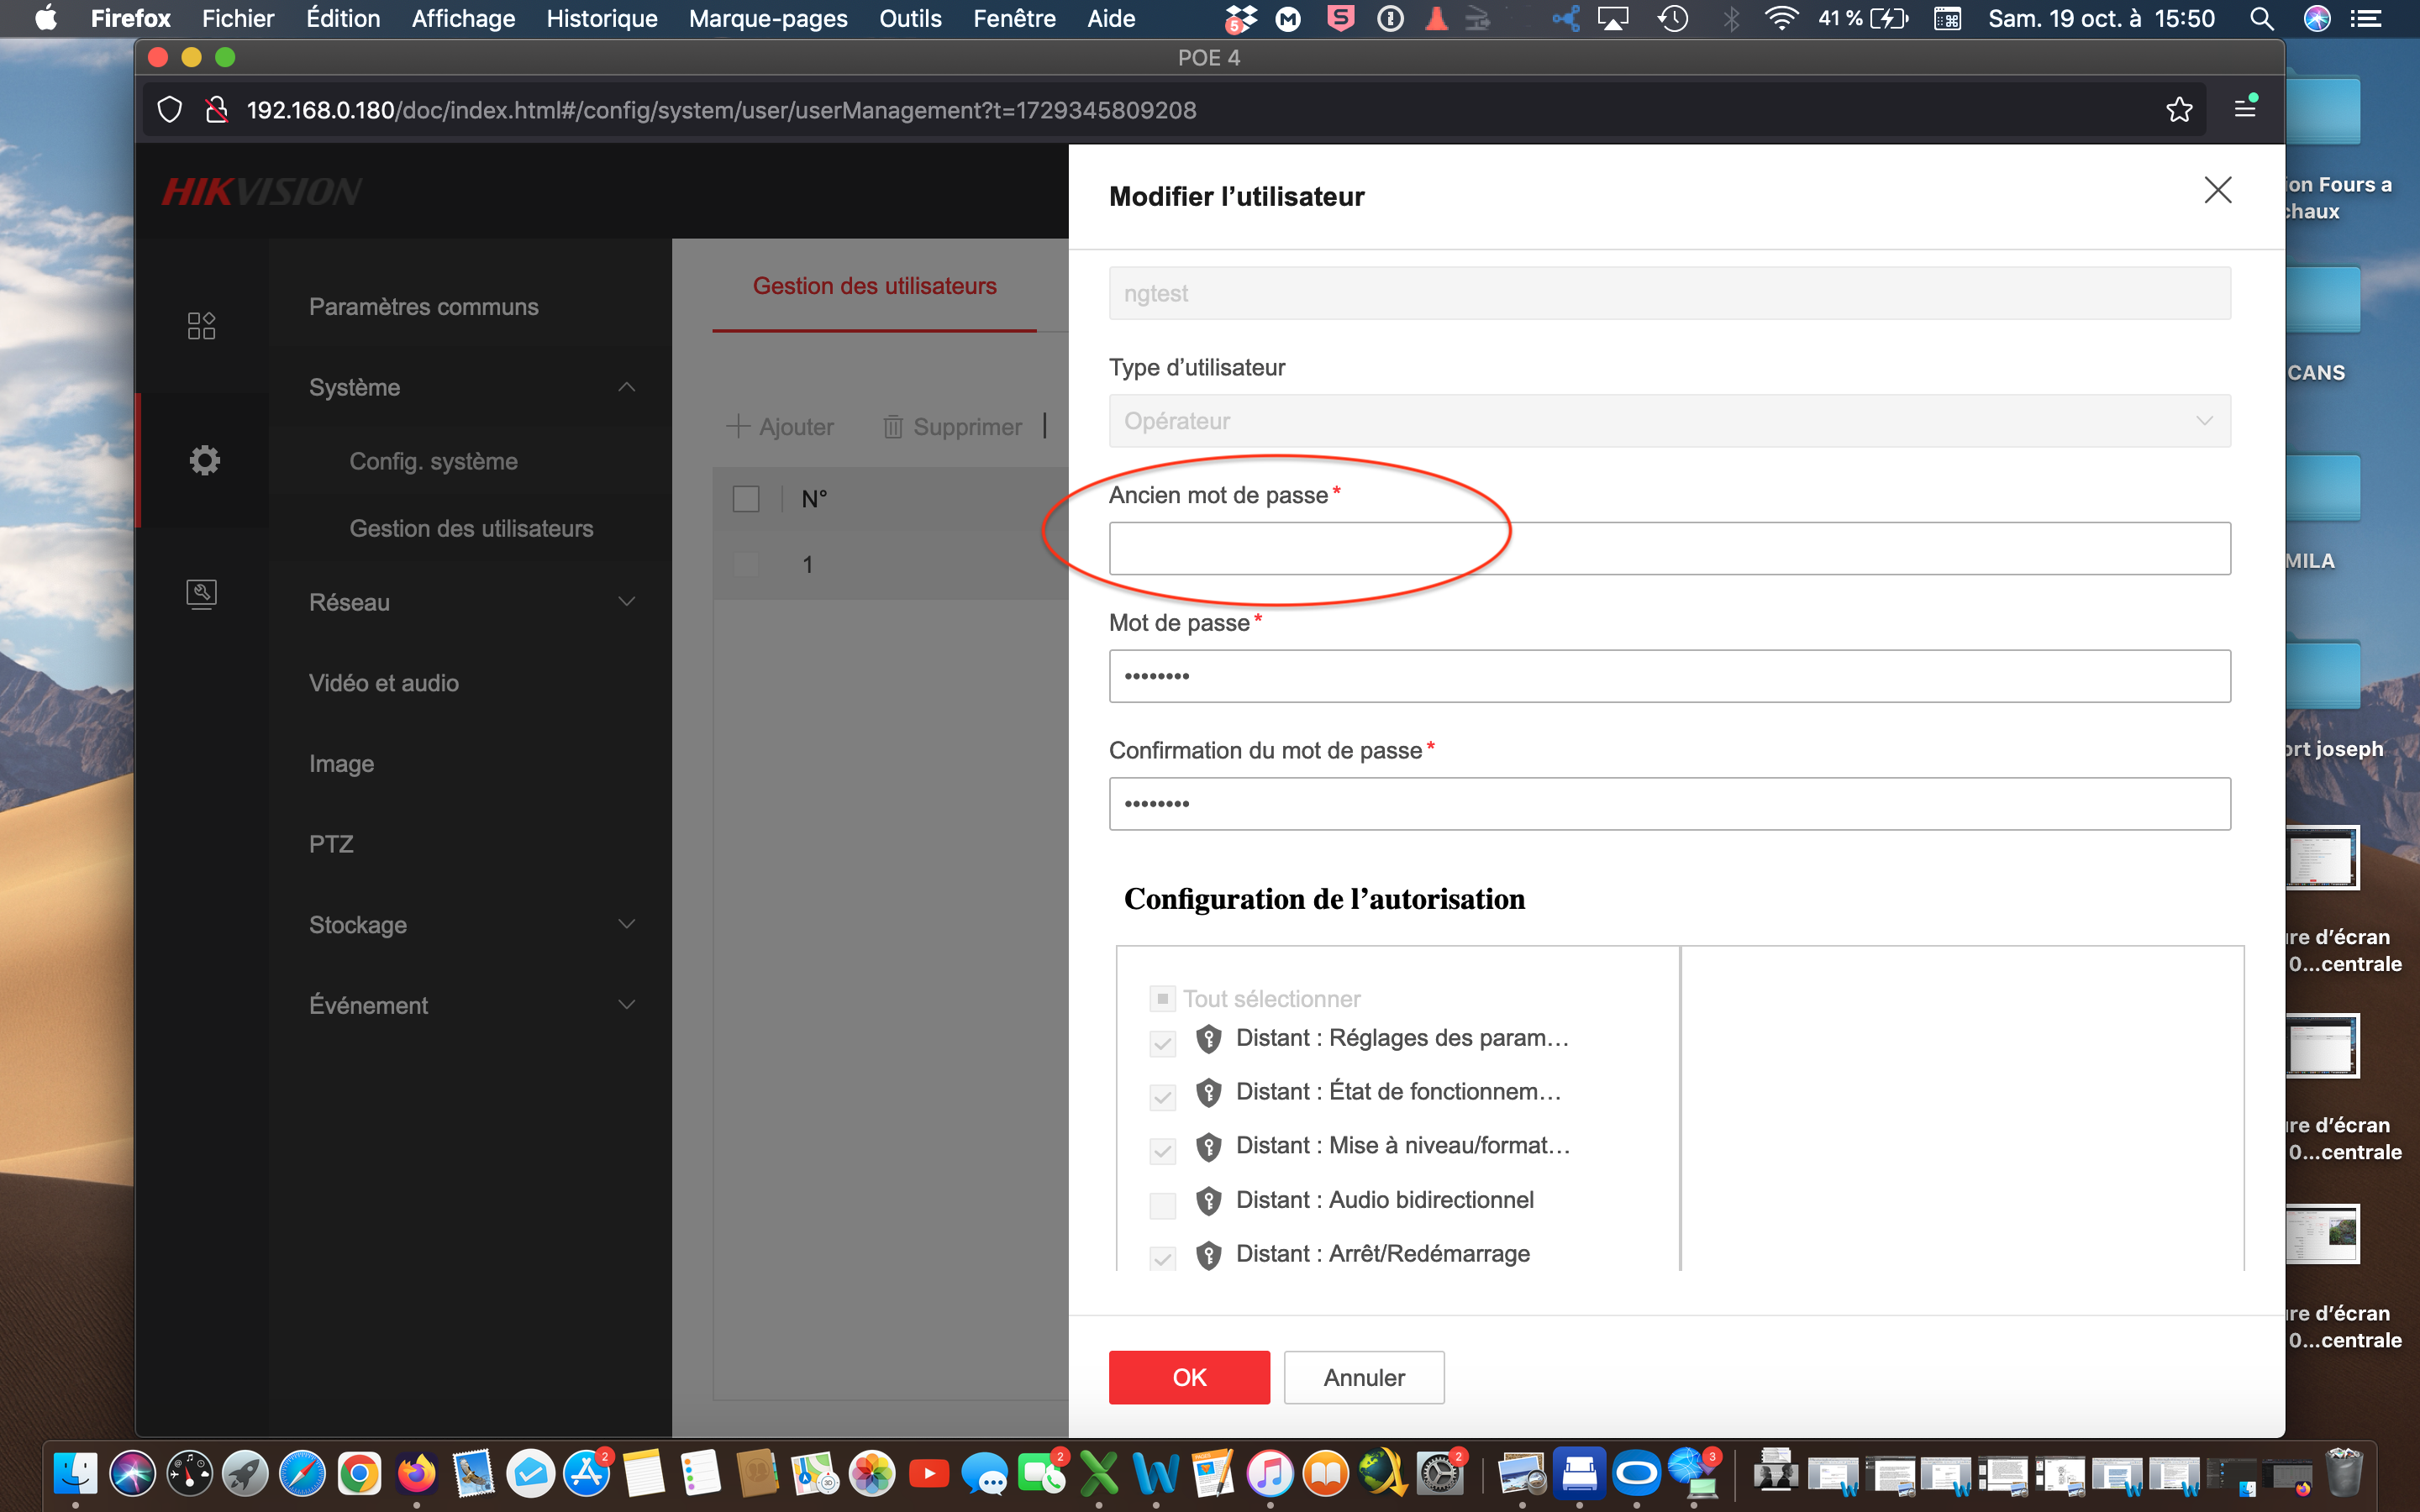
Task: Open the Historique menu
Action: coord(601,18)
